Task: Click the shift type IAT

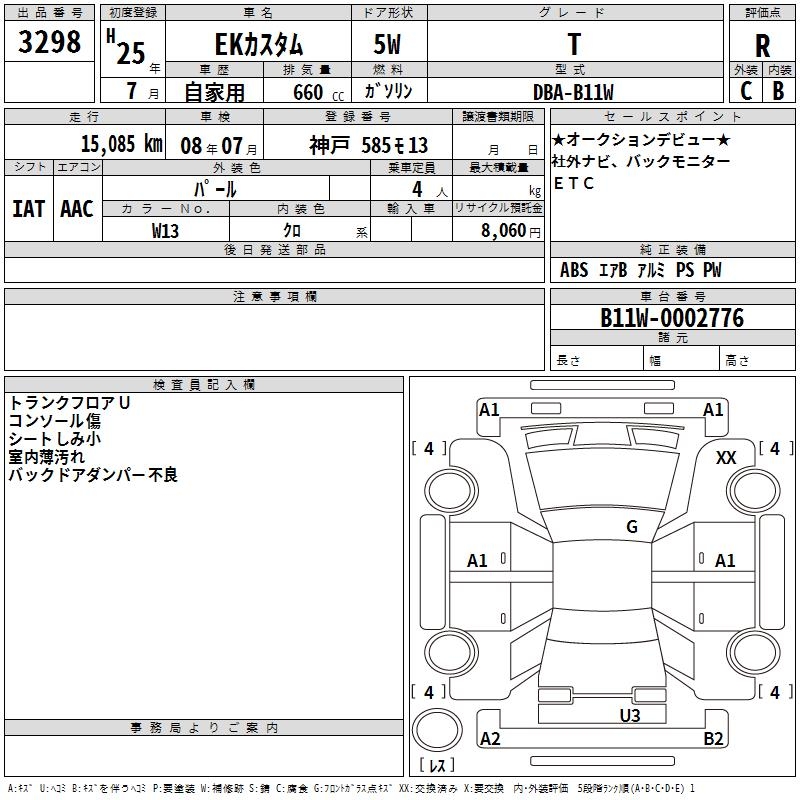Action: 28,209
